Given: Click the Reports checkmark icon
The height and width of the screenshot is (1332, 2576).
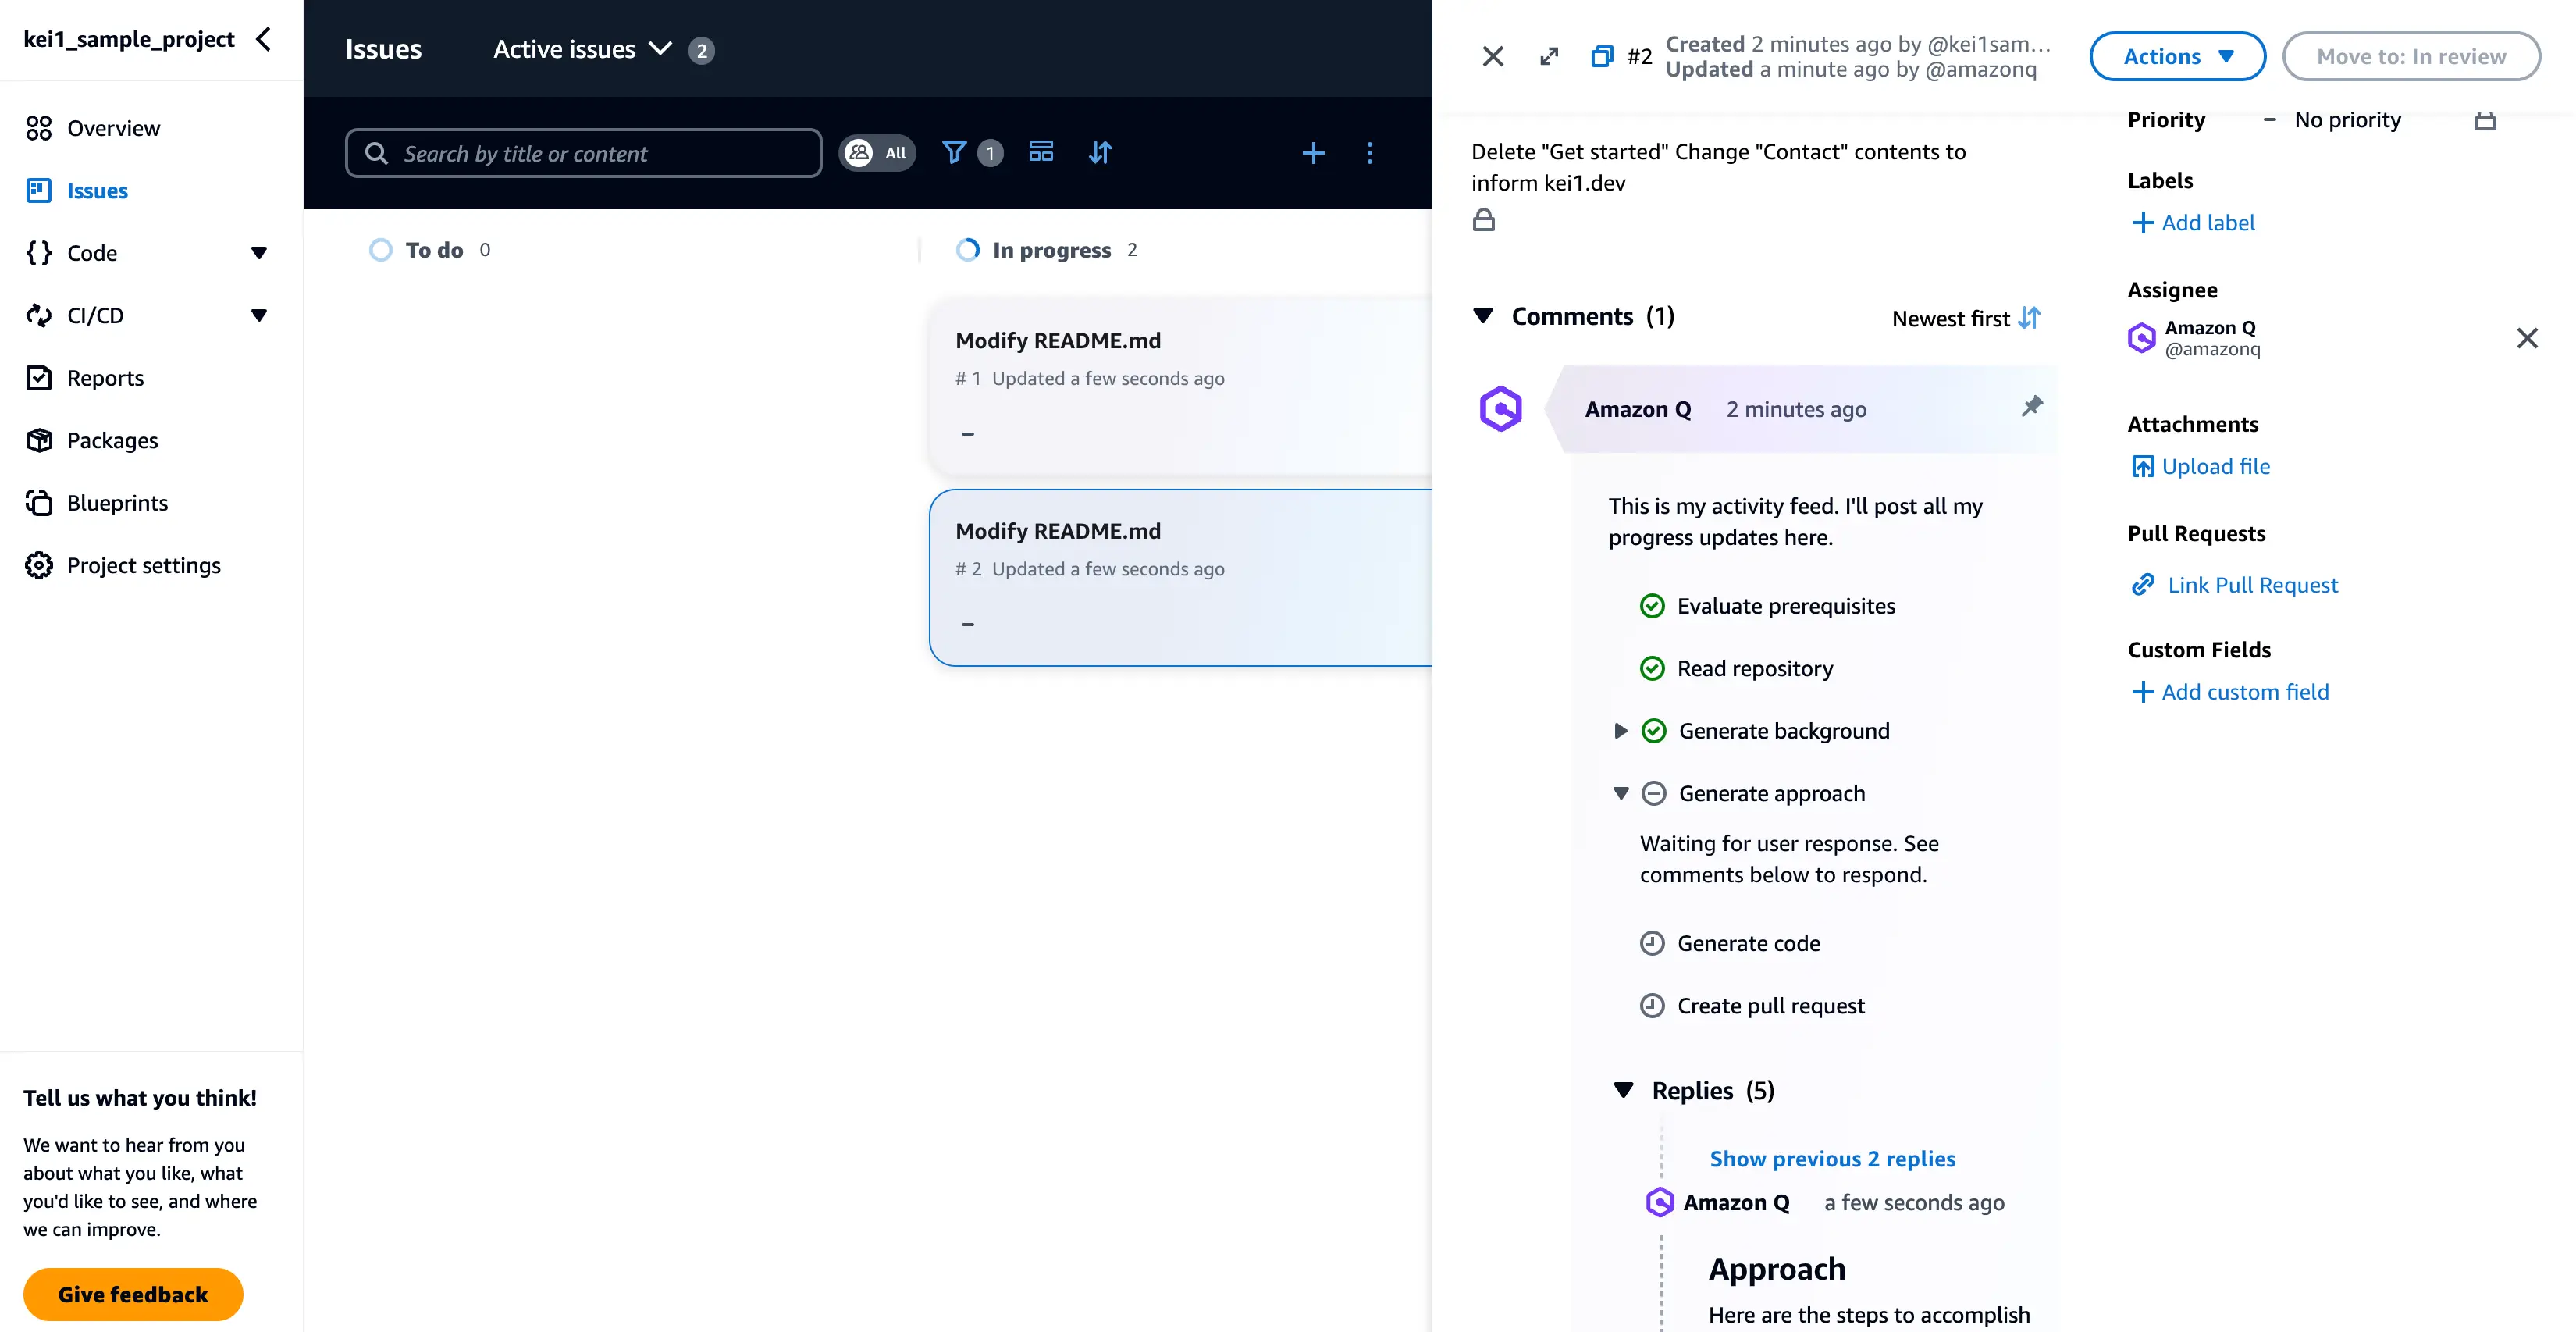Looking at the screenshot, I should coord(39,378).
